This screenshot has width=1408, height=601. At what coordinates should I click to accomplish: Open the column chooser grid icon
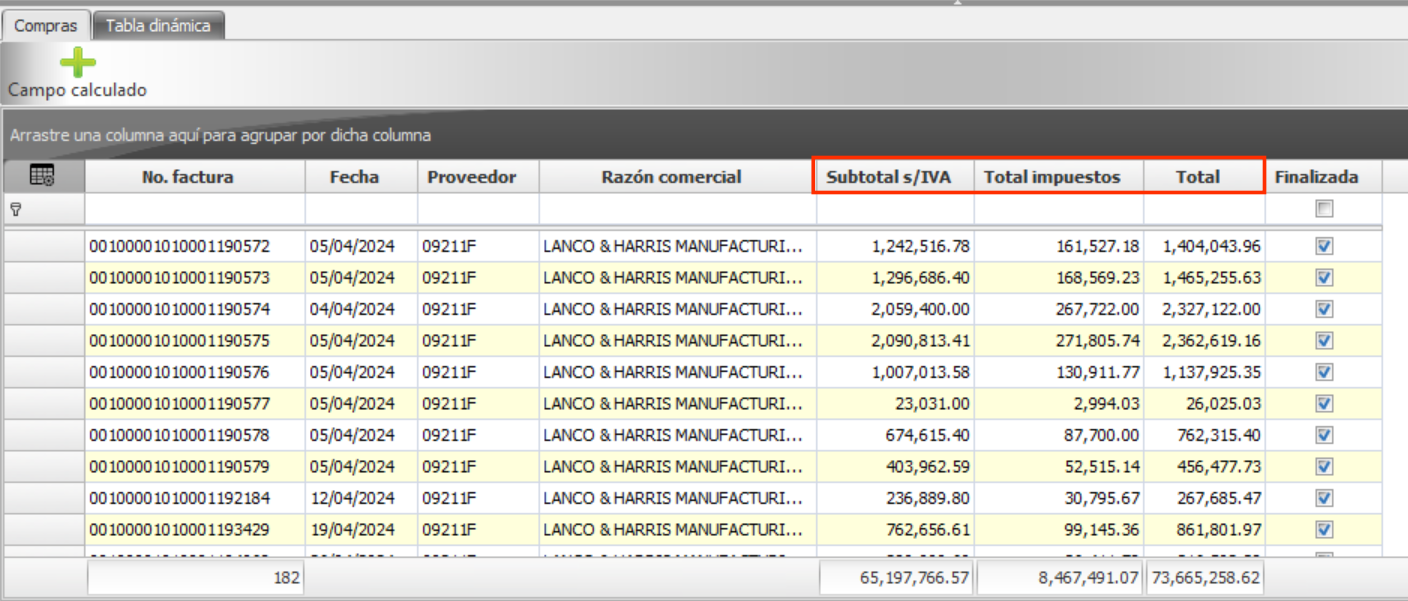pos(42,177)
